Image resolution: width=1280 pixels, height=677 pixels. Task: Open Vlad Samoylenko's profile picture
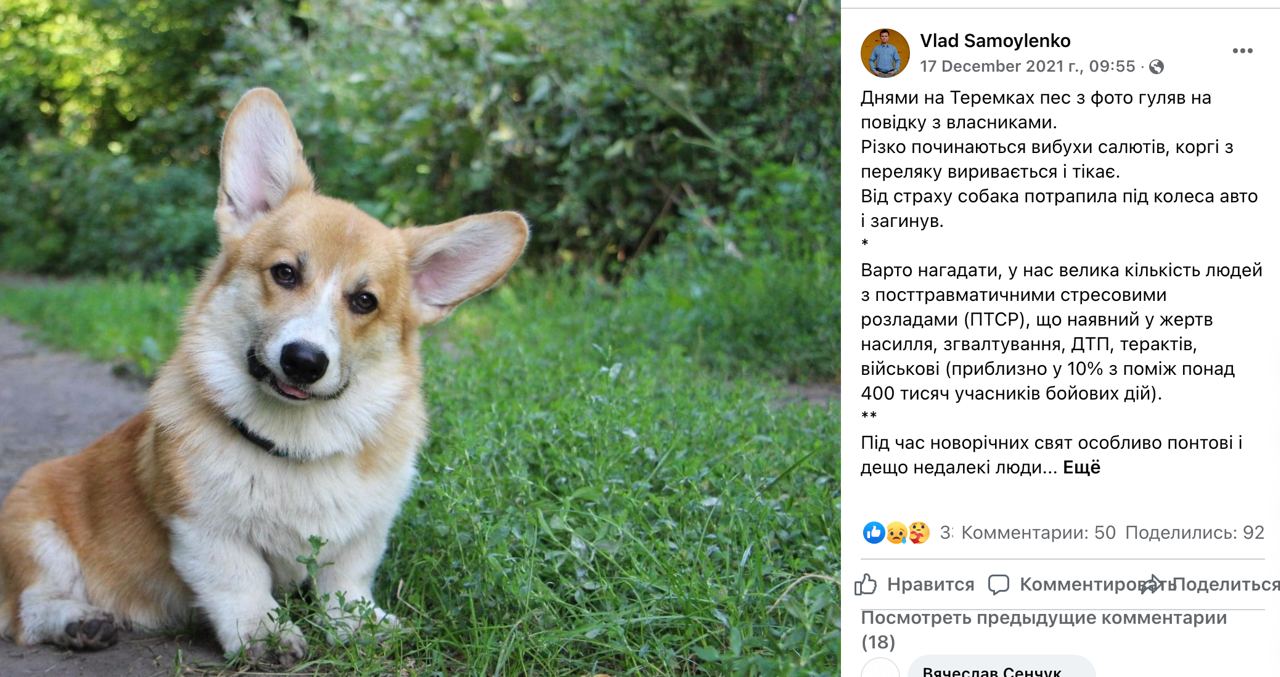pyautogui.click(x=885, y=53)
